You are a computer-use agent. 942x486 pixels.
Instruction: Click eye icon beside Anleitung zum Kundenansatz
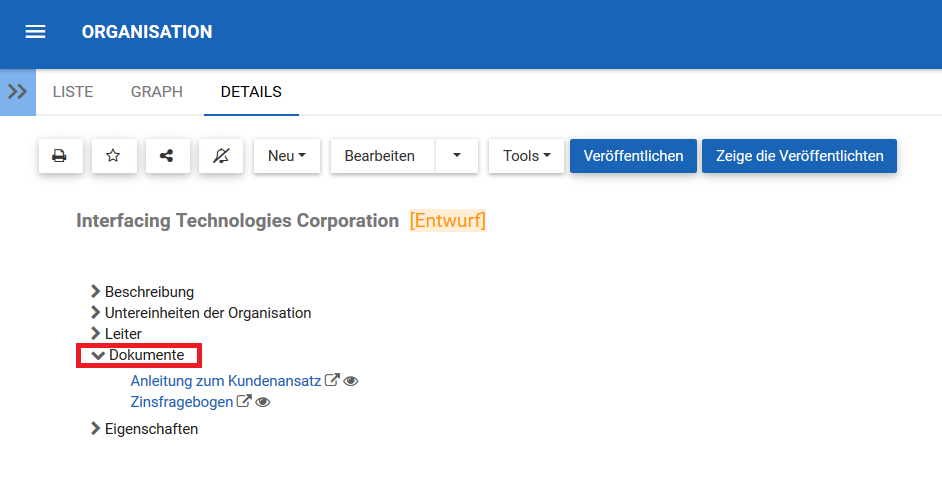(x=351, y=381)
